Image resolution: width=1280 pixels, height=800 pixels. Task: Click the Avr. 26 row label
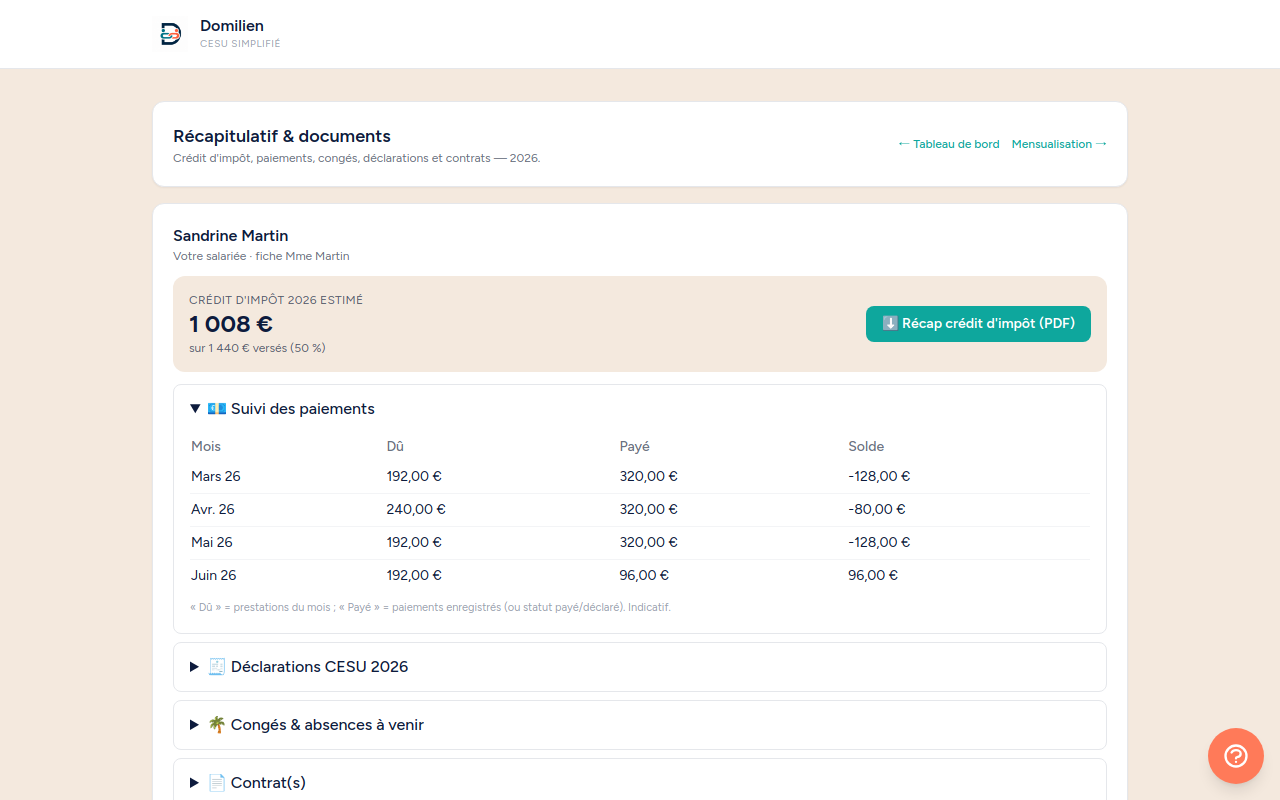coord(213,509)
